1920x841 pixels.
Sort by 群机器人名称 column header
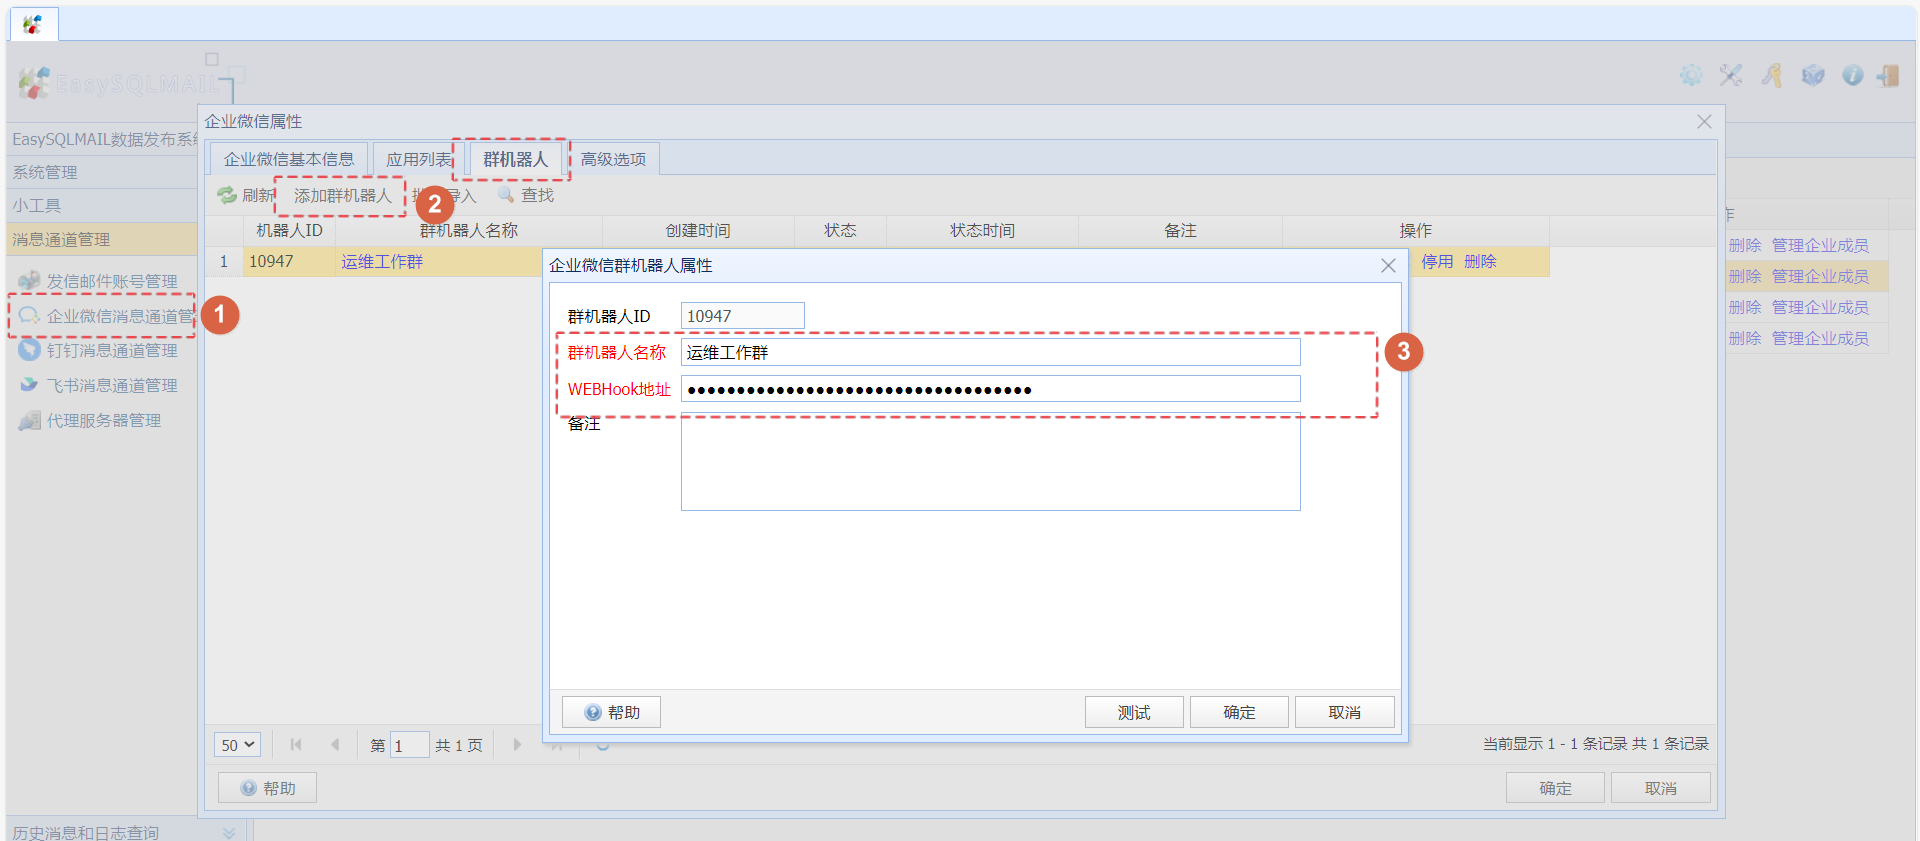469,230
